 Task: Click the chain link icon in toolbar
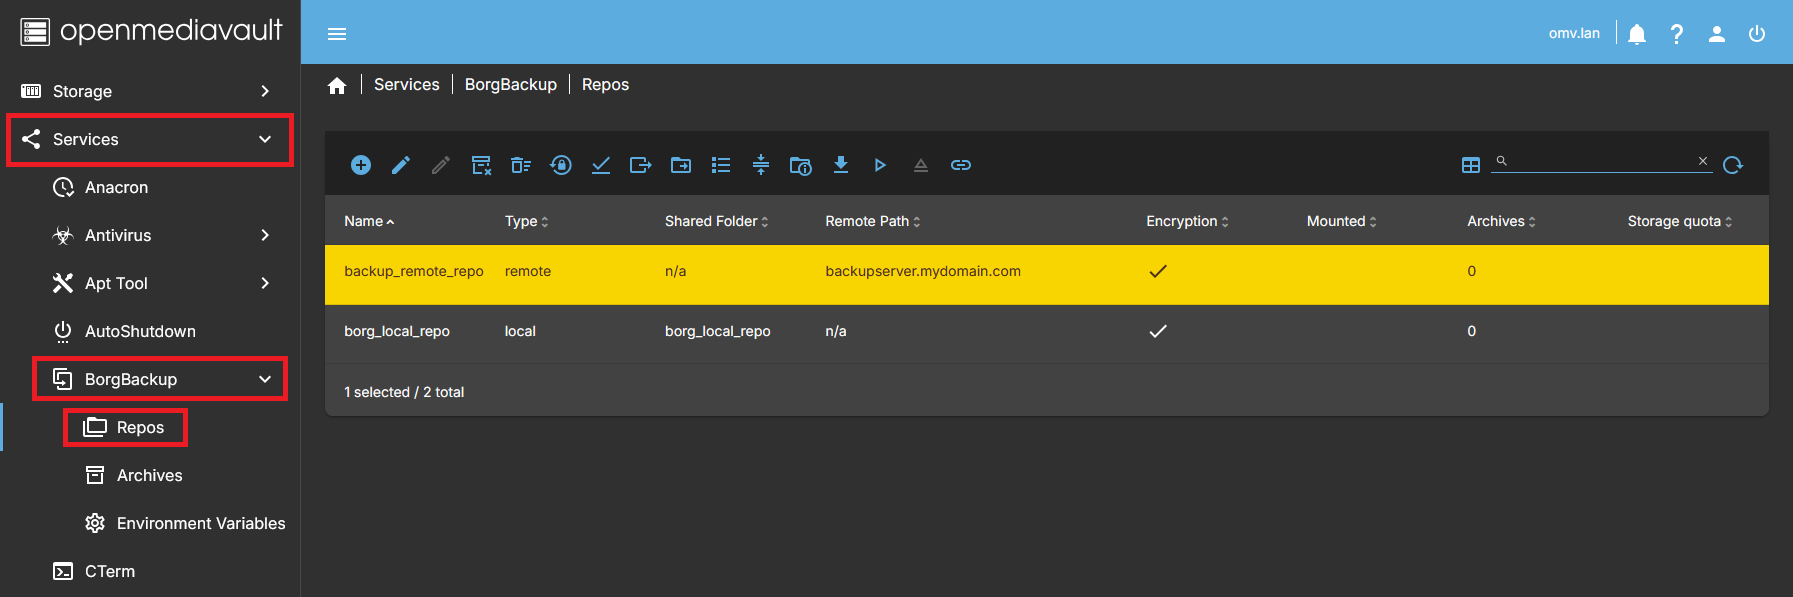click(961, 165)
